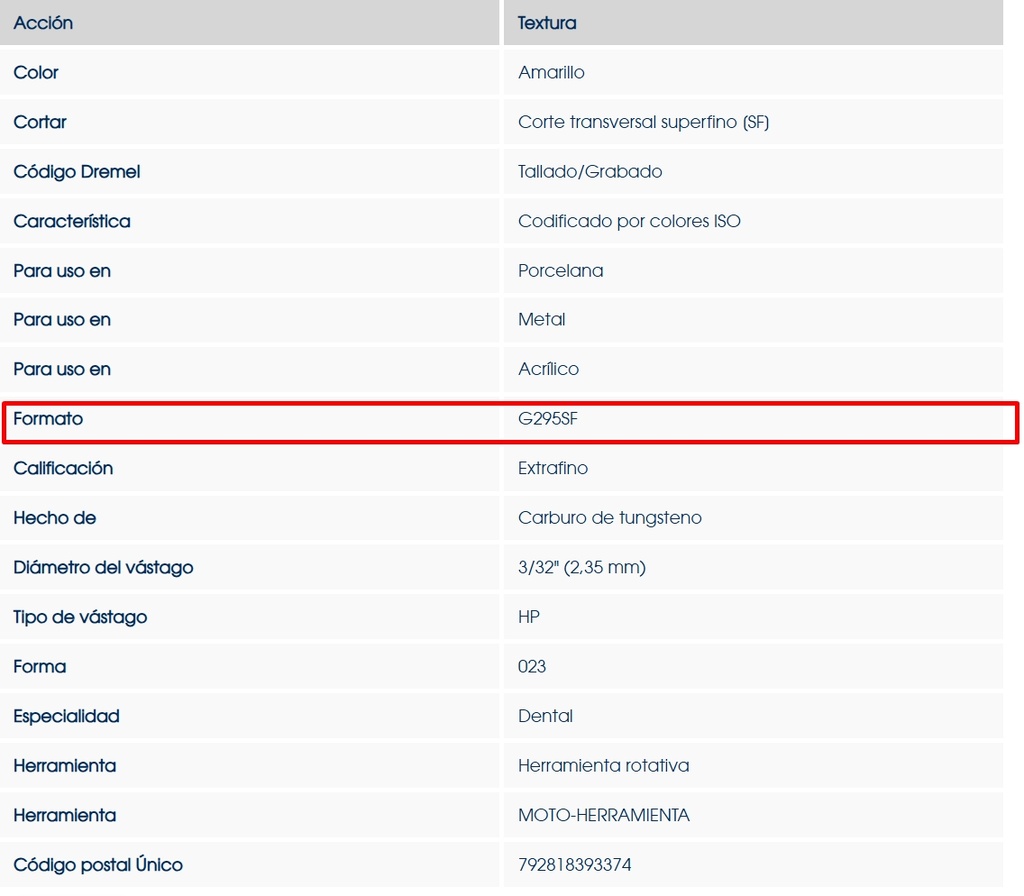The height and width of the screenshot is (896, 1024).
Task: Select the "023" shape value
Action: point(532,666)
